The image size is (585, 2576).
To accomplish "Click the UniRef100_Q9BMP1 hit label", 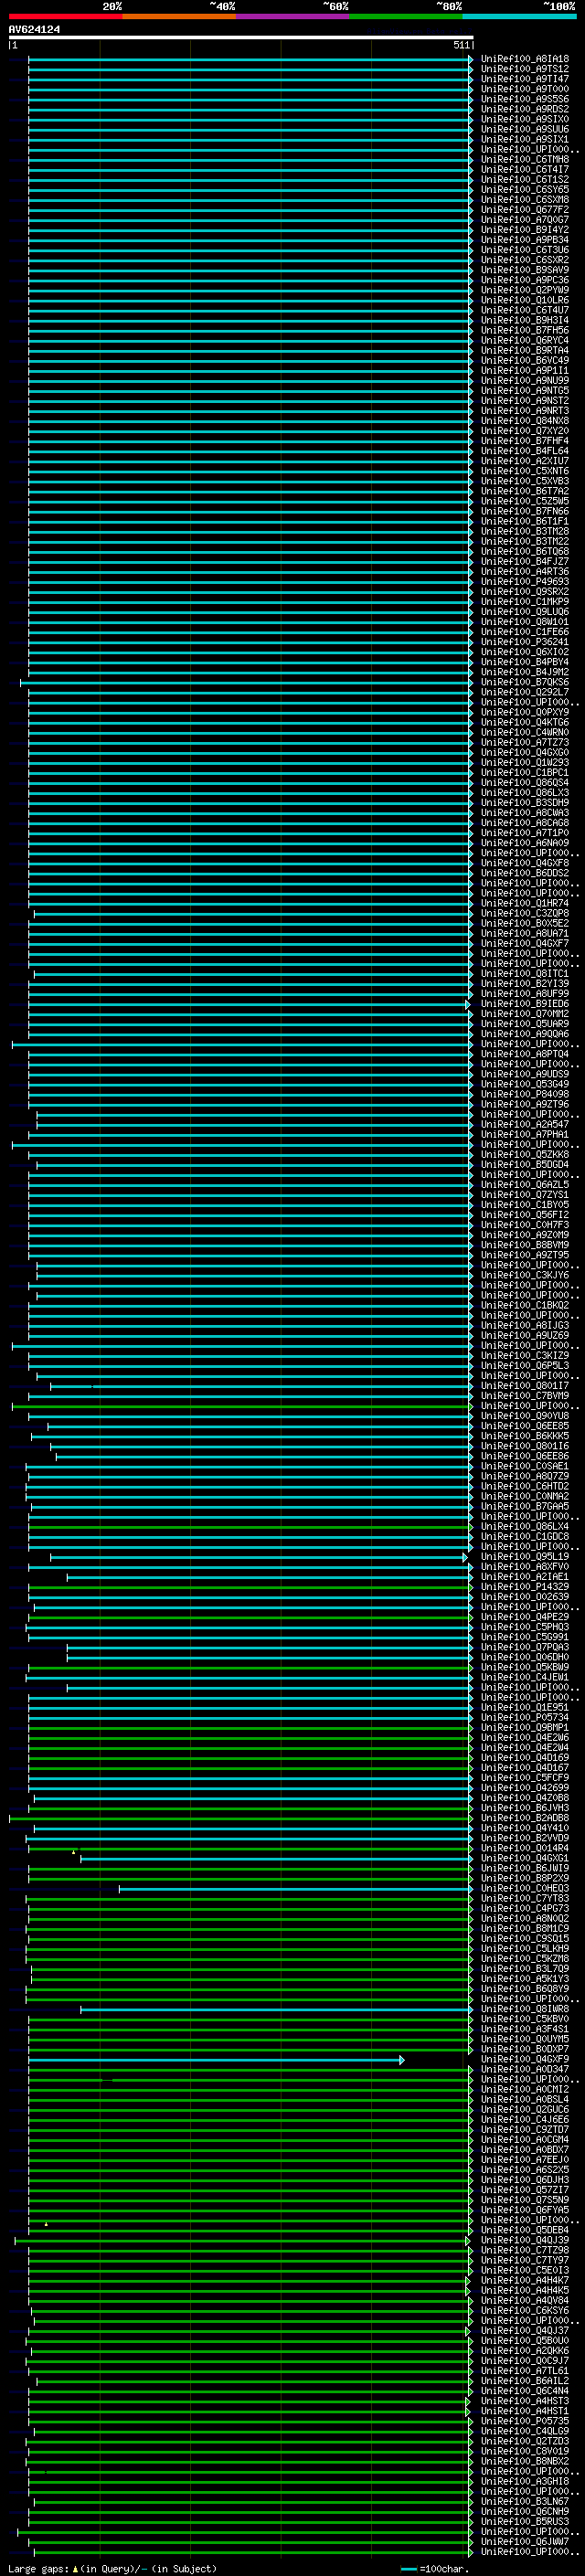I will coord(525,1727).
